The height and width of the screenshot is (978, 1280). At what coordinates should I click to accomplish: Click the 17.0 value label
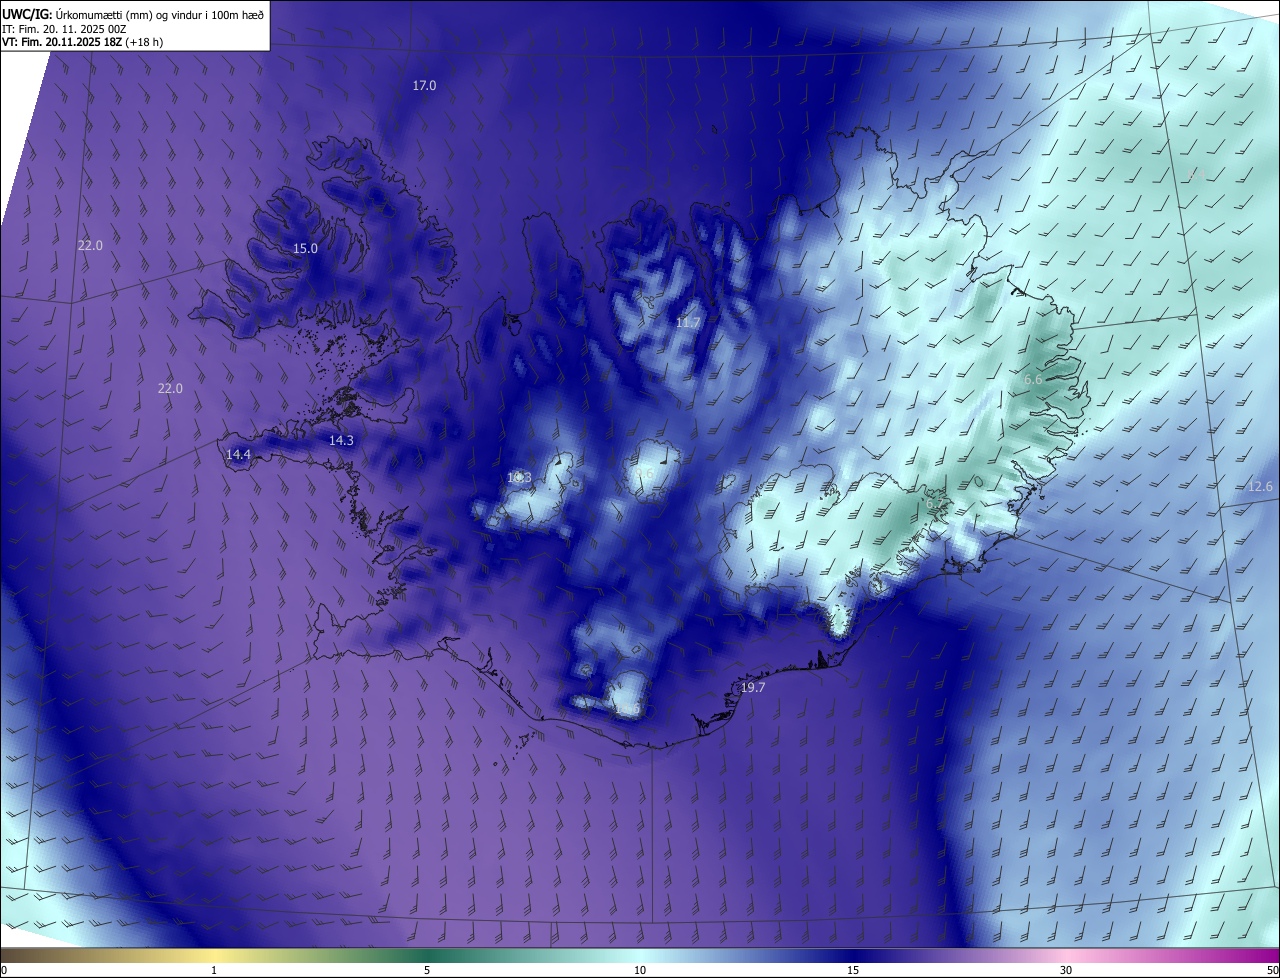point(424,86)
